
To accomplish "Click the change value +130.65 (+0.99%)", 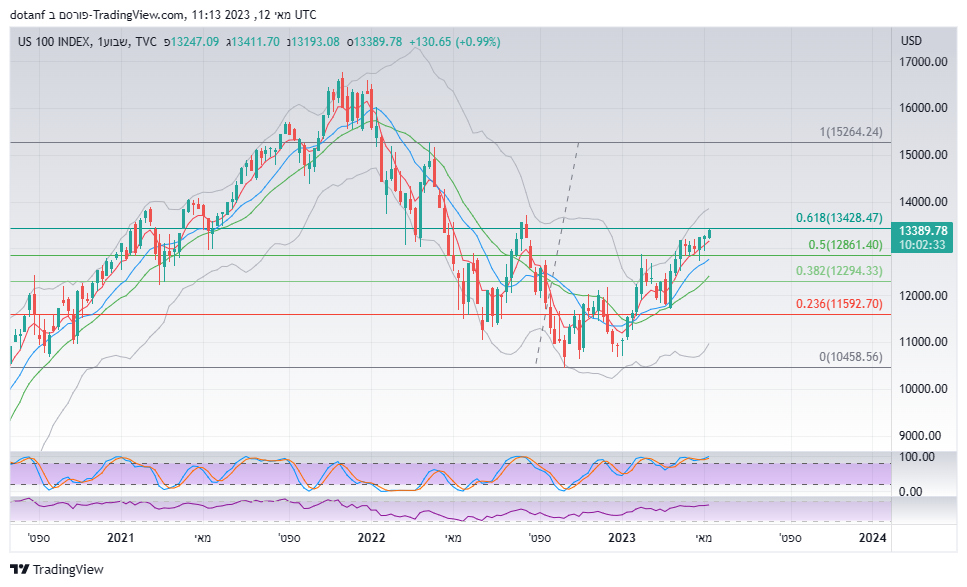I will click(x=455, y=42).
